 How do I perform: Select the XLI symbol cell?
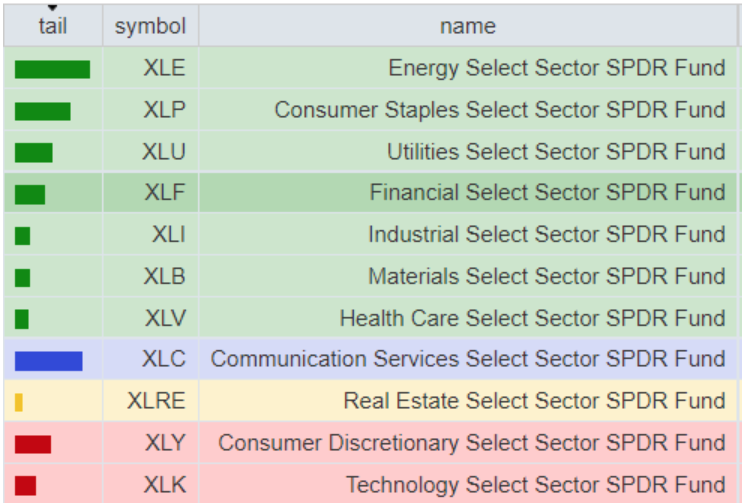[168, 235]
